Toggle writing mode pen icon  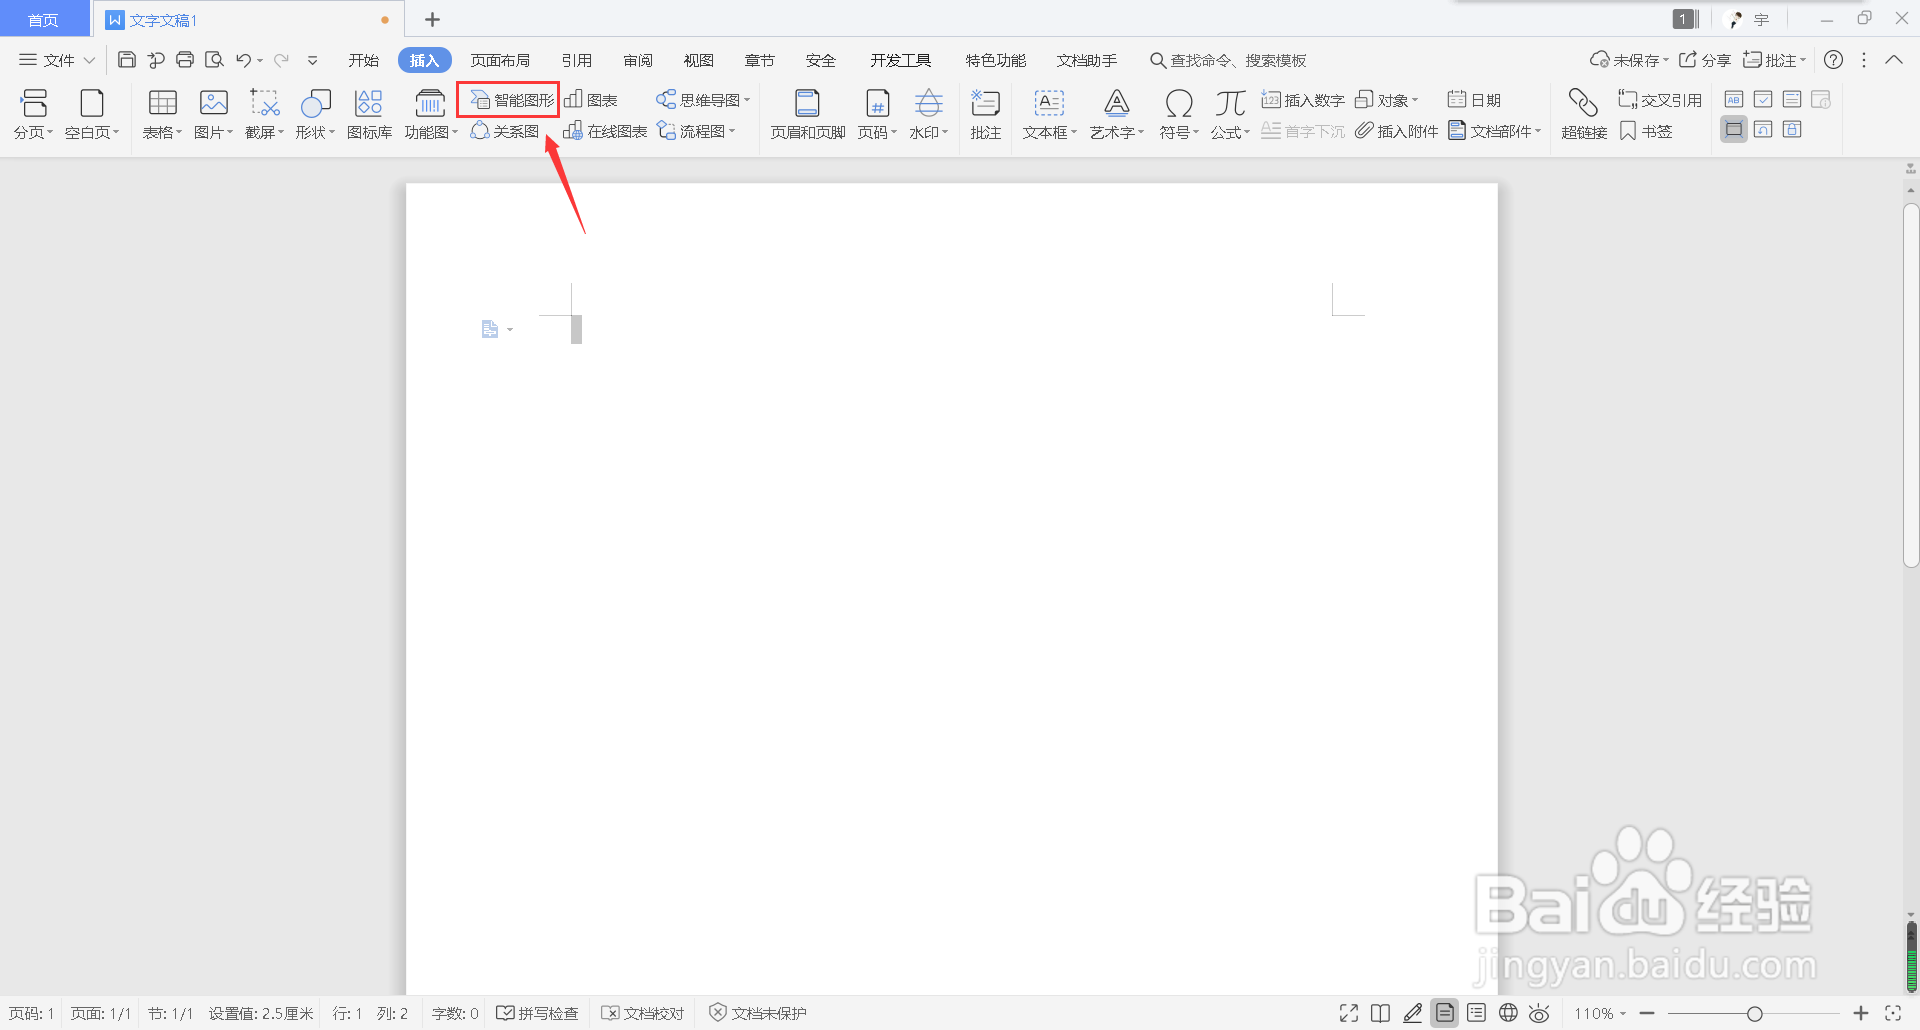pos(1412,1013)
